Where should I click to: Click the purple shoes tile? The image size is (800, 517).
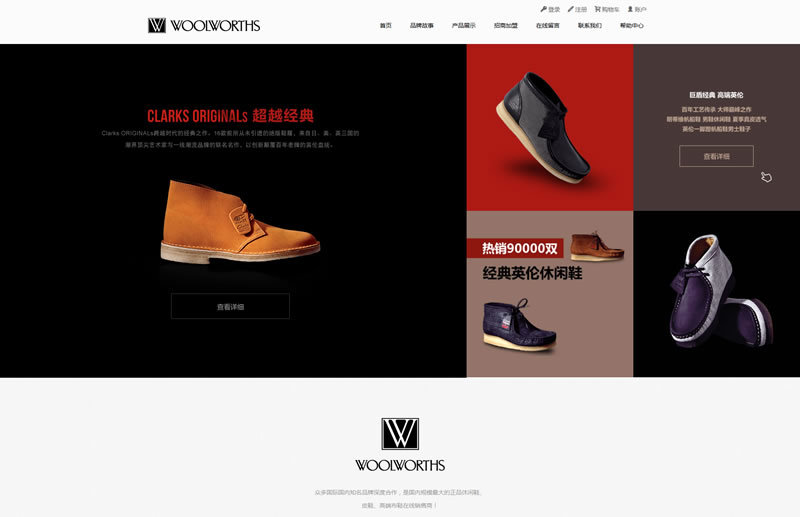coord(717,294)
